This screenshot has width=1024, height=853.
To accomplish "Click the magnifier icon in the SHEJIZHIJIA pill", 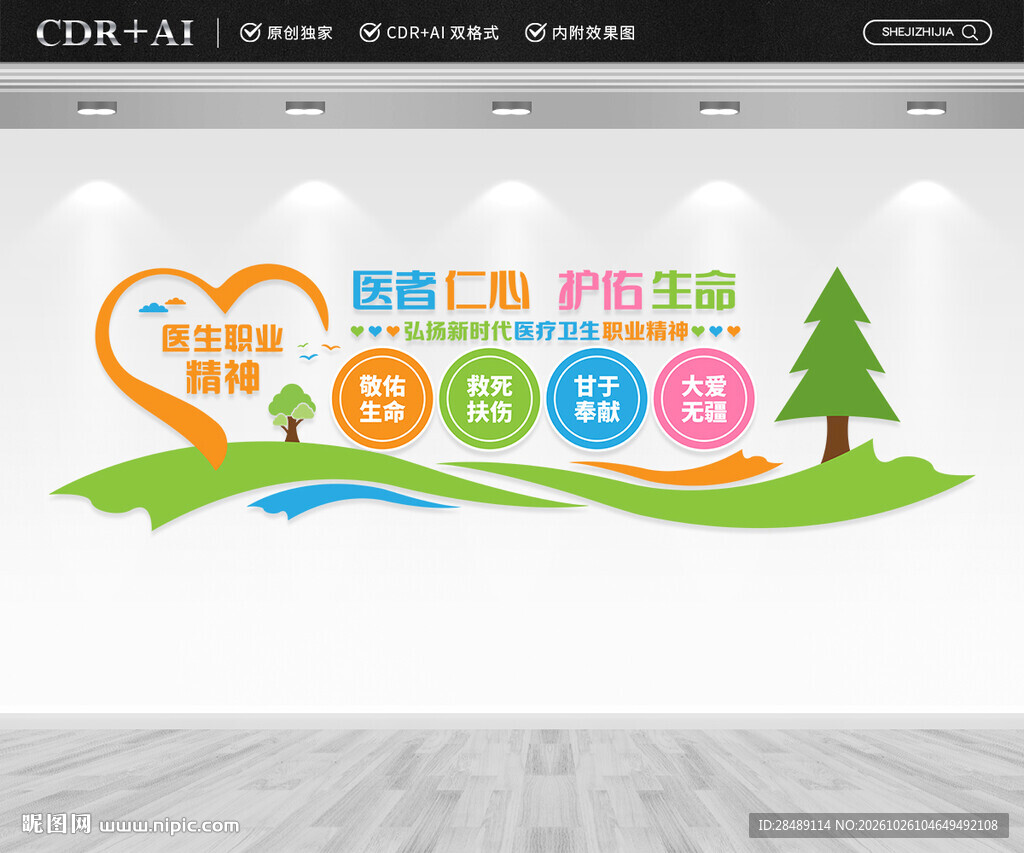I will pos(970,33).
